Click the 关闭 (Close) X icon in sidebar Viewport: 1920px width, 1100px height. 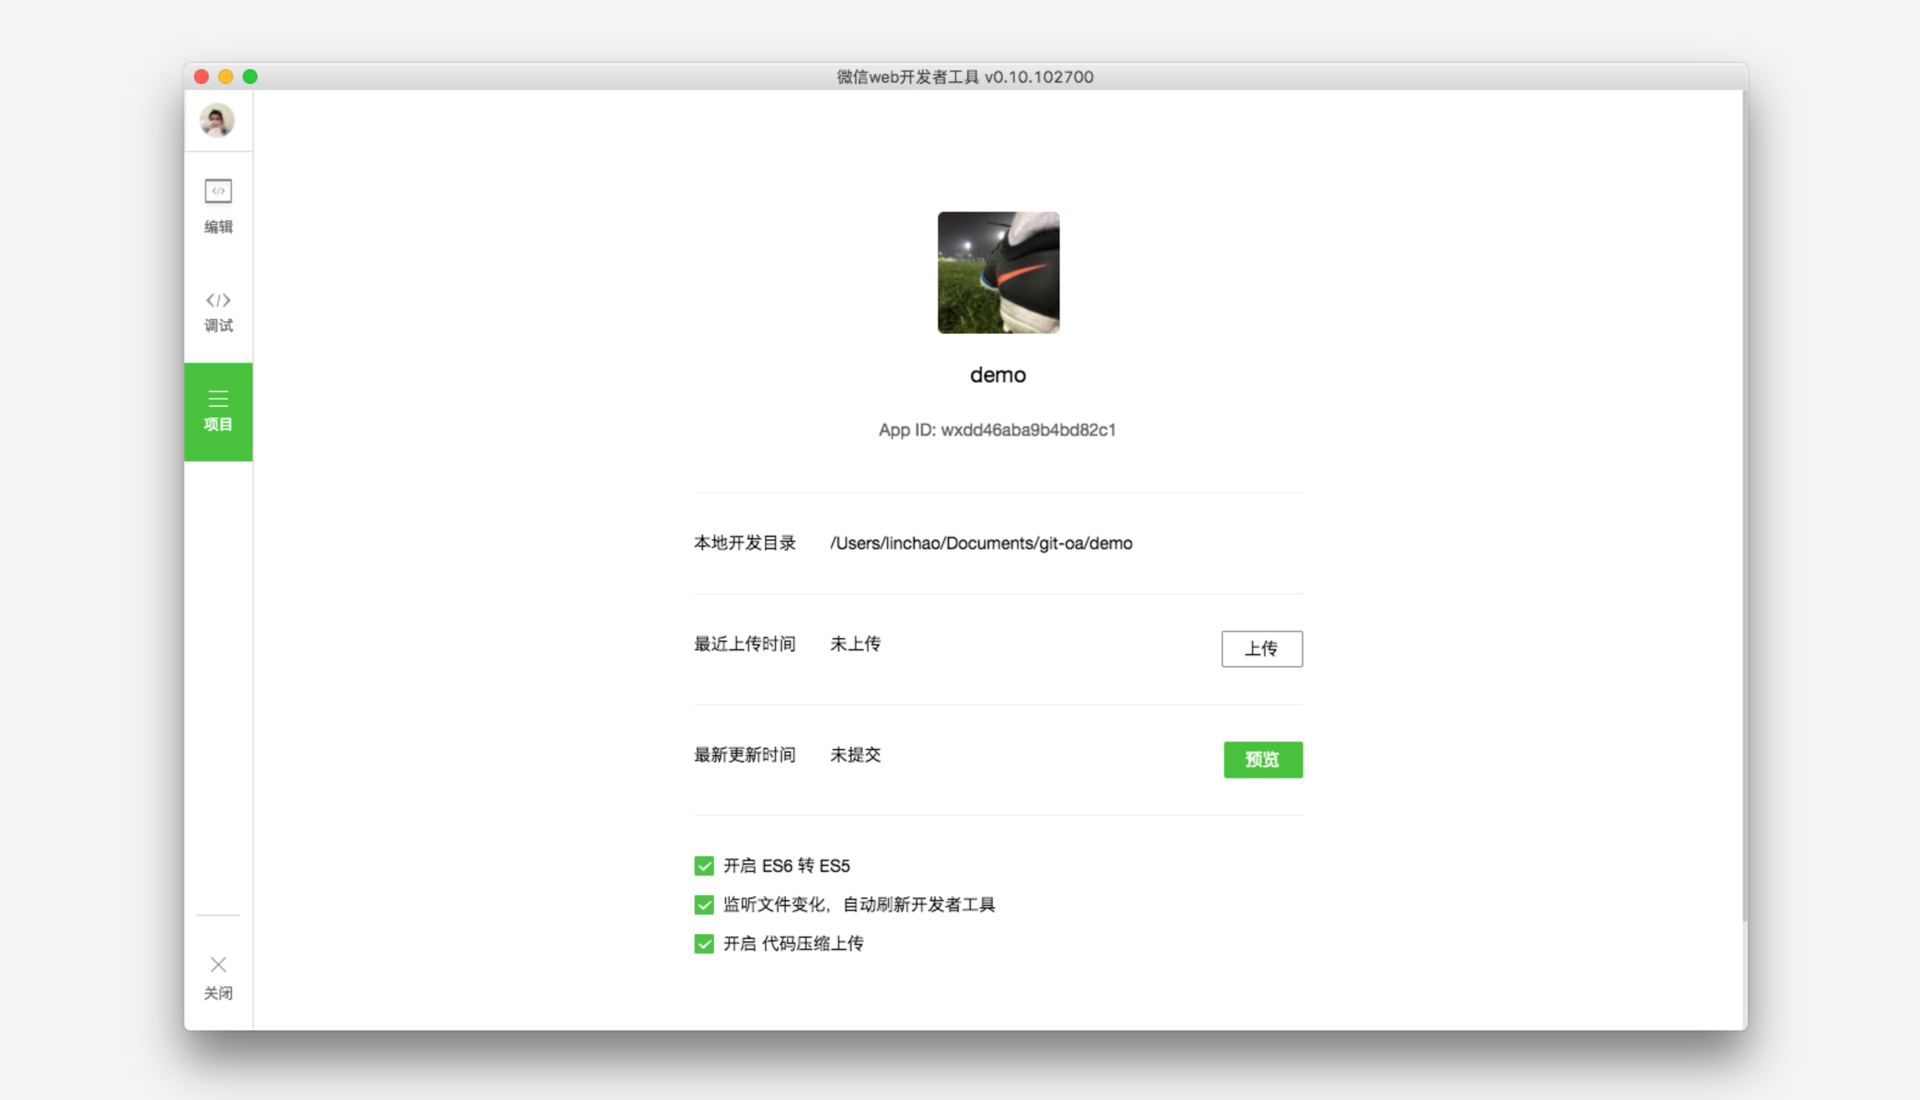click(x=218, y=965)
